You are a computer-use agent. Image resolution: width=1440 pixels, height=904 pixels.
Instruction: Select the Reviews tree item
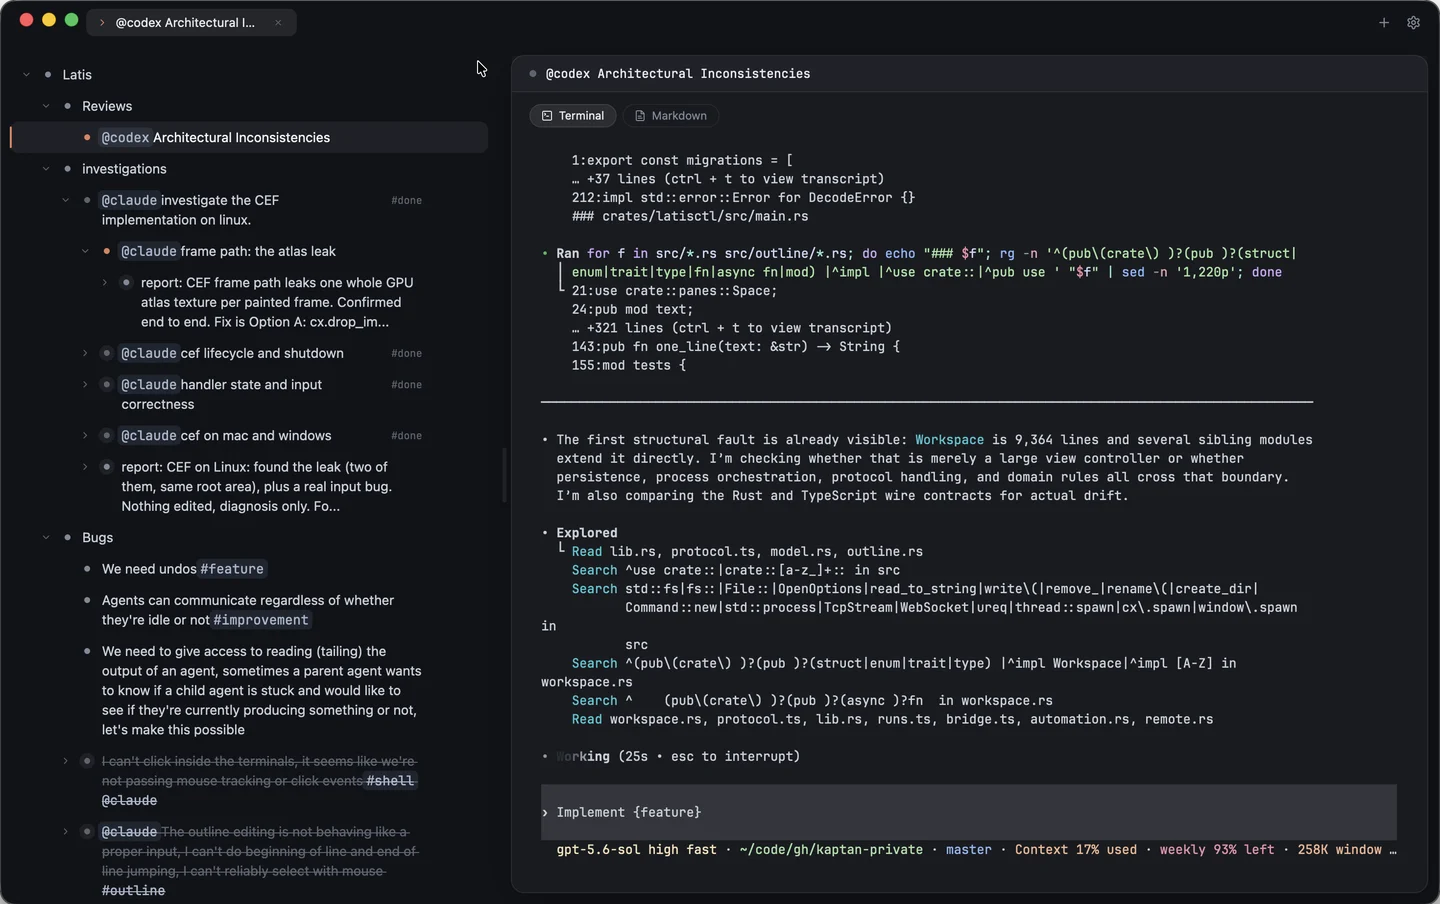107,106
